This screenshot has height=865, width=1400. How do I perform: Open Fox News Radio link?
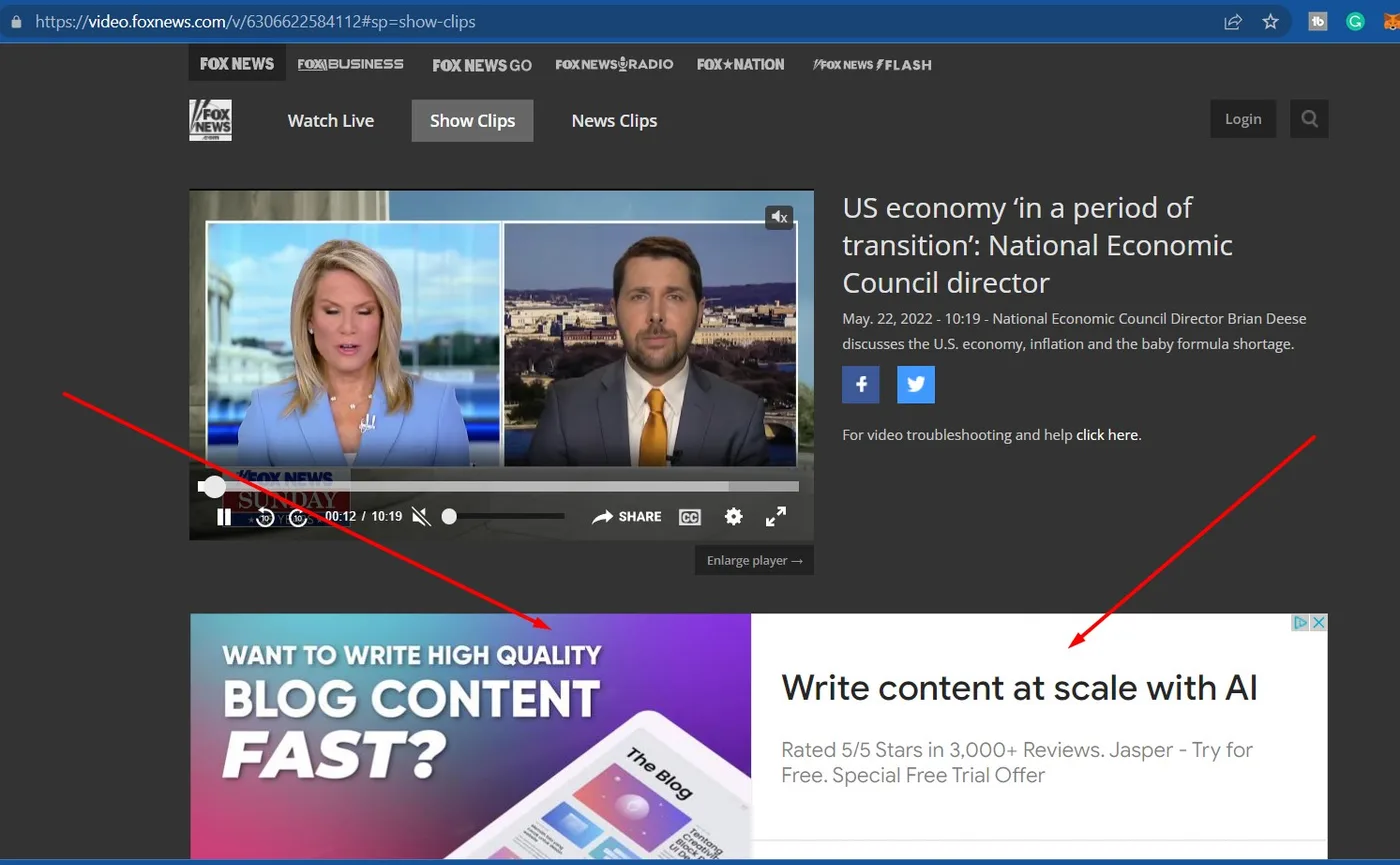click(614, 64)
